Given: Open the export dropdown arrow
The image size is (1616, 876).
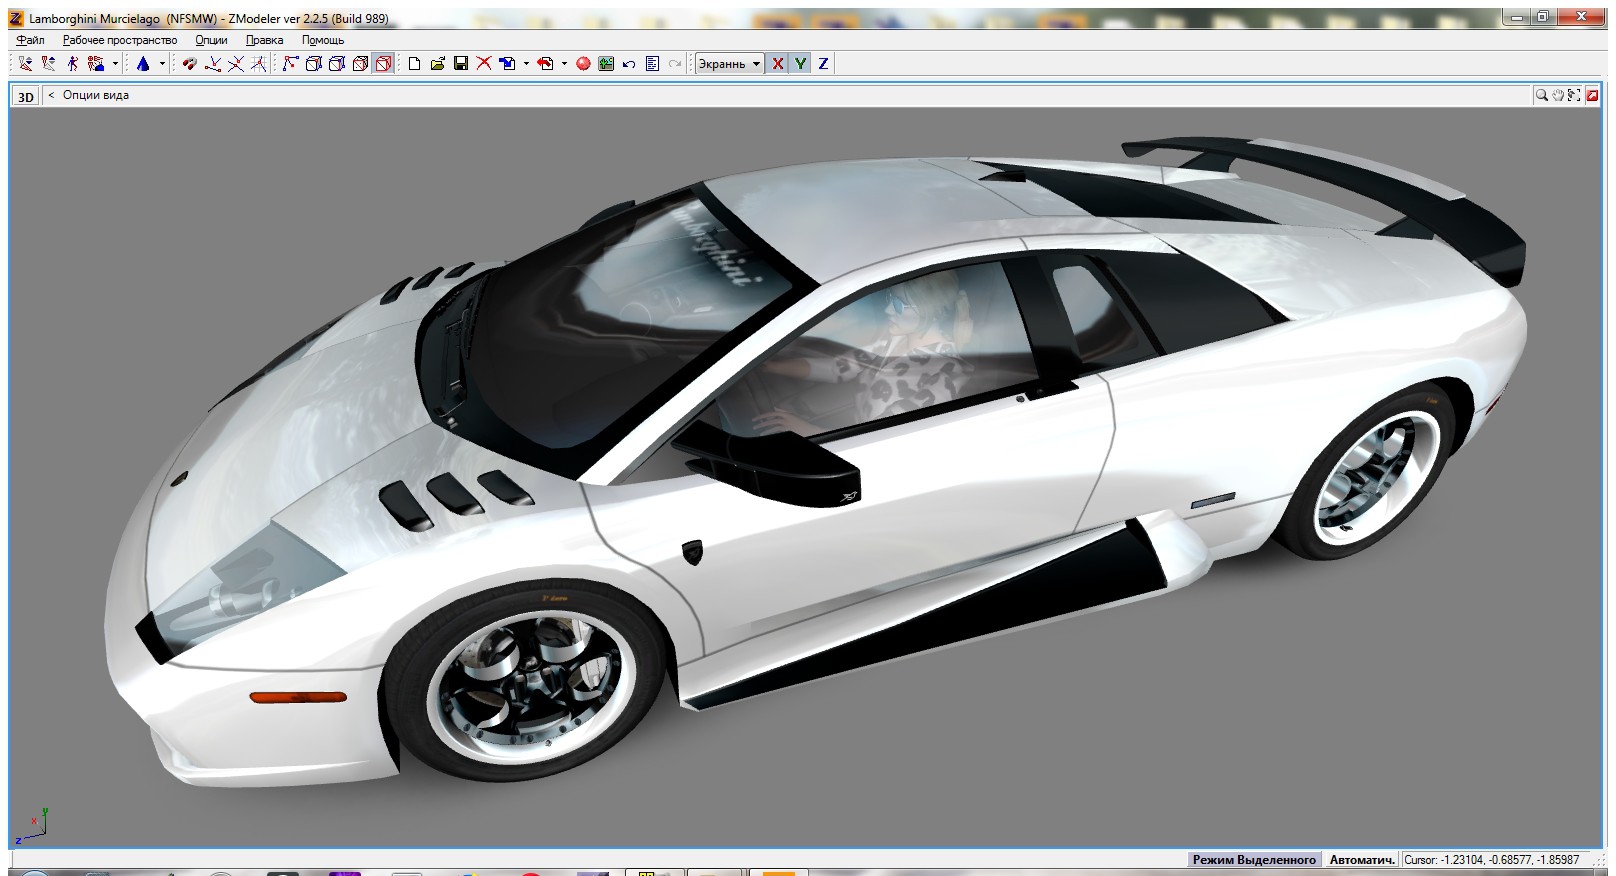Looking at the screenshot, I should click(564, 63).
